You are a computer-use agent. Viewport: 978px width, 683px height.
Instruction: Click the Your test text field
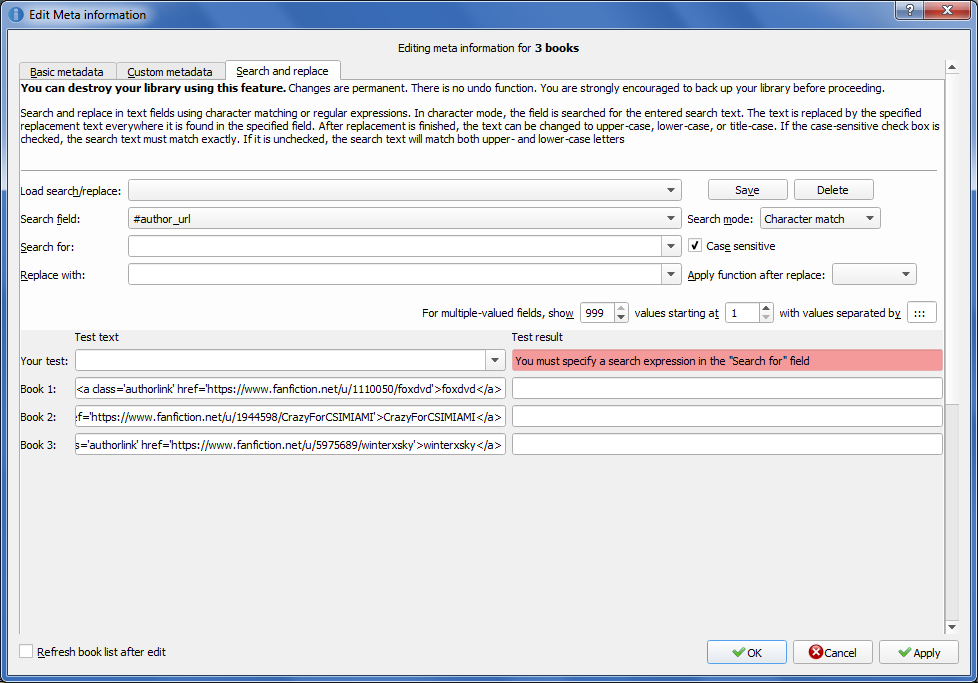280,360
